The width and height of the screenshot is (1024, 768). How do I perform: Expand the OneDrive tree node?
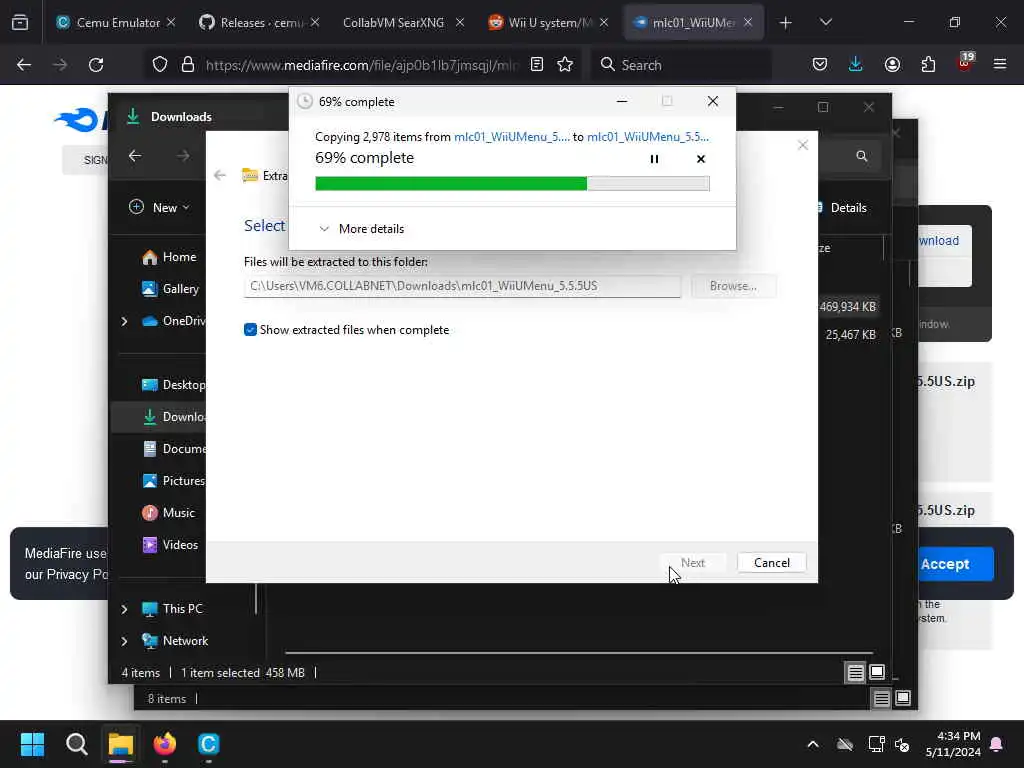[x=124, y=321]
